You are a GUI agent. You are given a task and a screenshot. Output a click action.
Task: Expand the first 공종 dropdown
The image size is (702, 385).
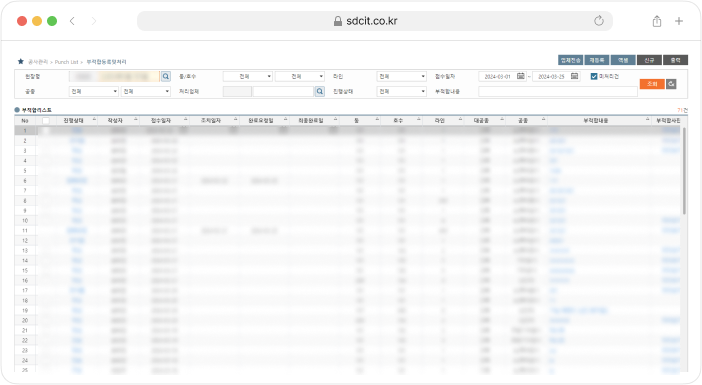[94, 91]
